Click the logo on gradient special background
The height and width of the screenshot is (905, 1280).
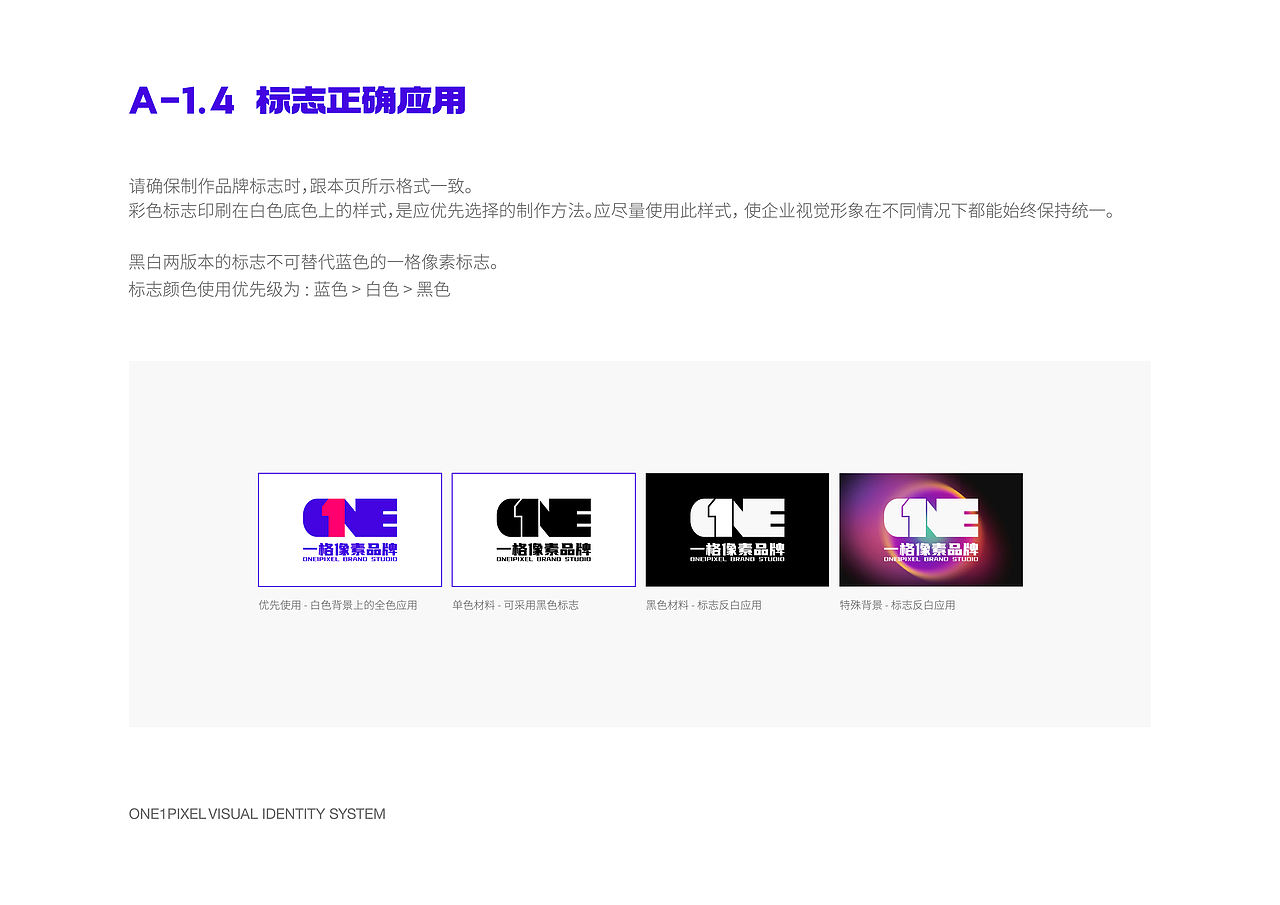point(931,530)
